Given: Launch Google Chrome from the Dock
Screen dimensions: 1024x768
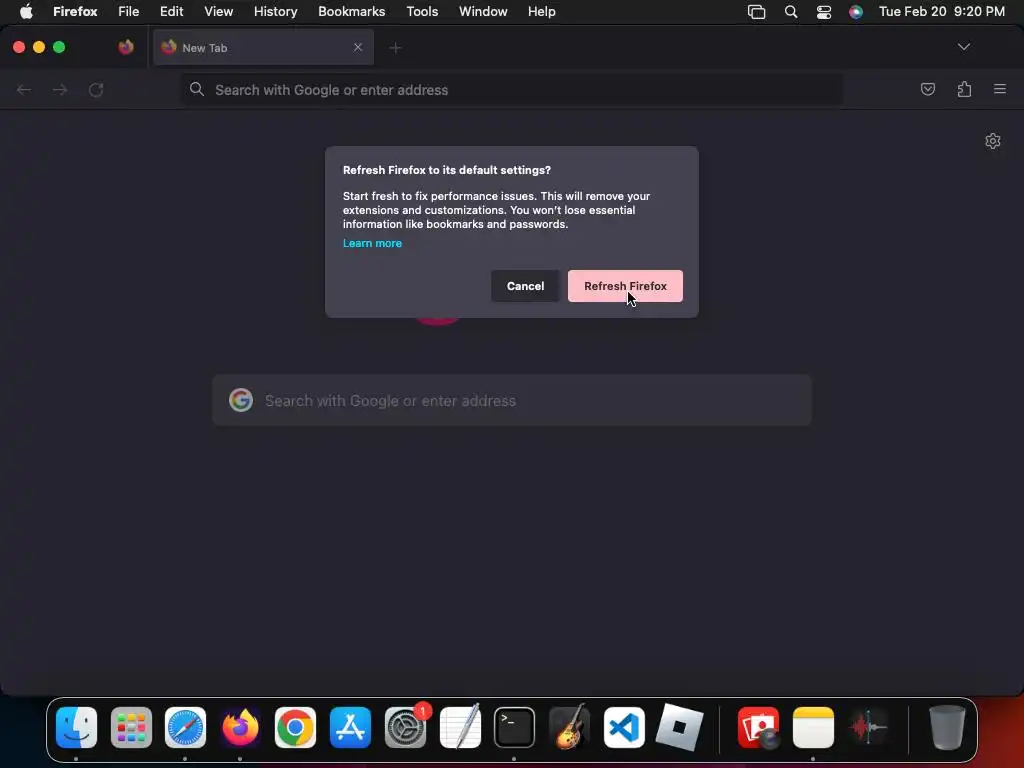Looking at the screenshot, I should point(295,728).
